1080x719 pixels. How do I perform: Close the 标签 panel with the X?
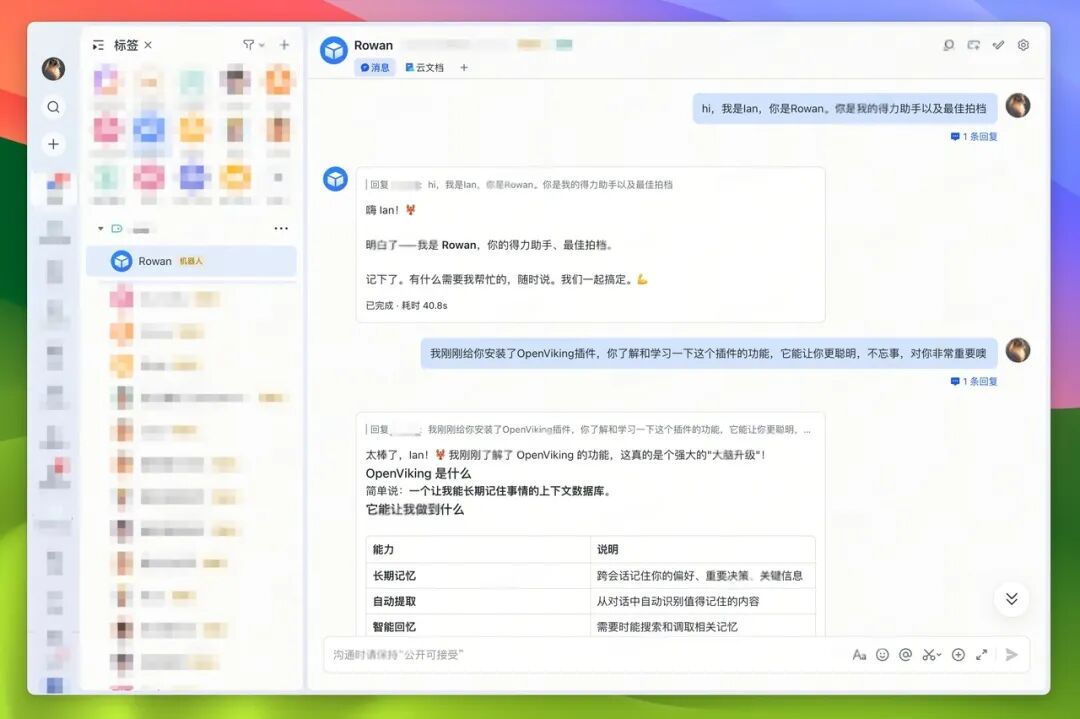click(x=148, y=45)
